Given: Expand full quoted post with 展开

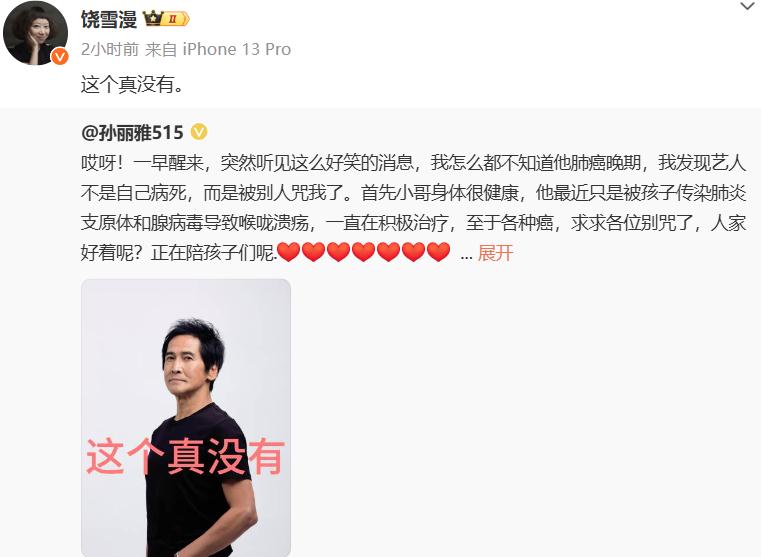Looking at the screenshot, I should tap(495, 253).
